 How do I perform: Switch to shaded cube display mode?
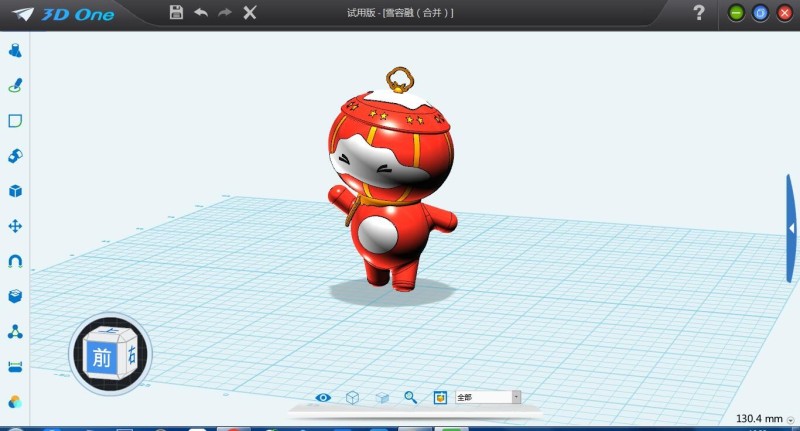382,397
